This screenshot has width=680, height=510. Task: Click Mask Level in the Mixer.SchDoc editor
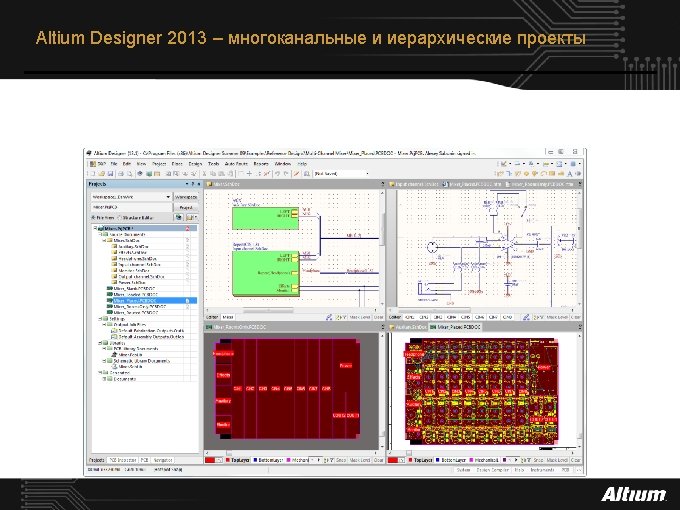pos(360,317)
